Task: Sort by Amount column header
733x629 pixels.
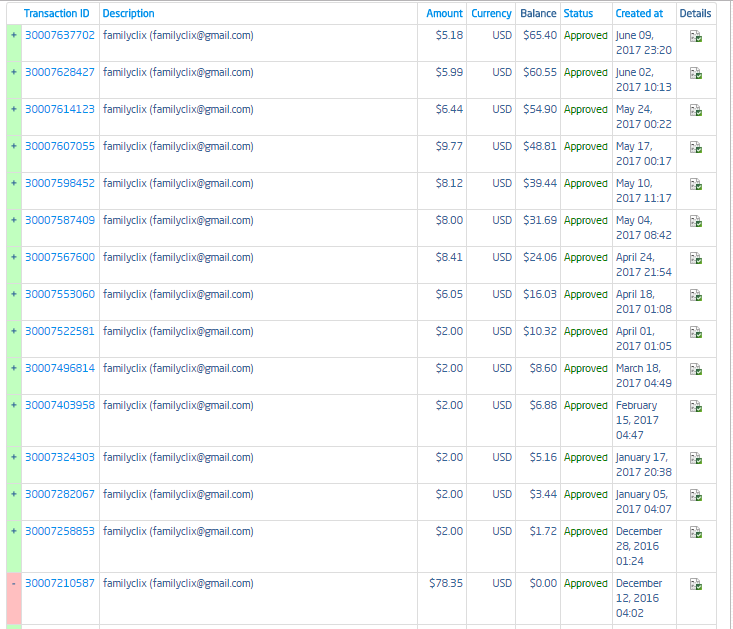Action: (444, 14)
